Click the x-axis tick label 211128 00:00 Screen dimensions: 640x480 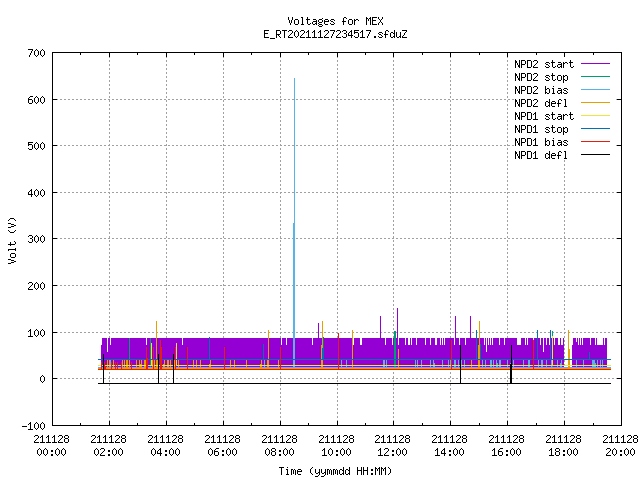[51, 446]
